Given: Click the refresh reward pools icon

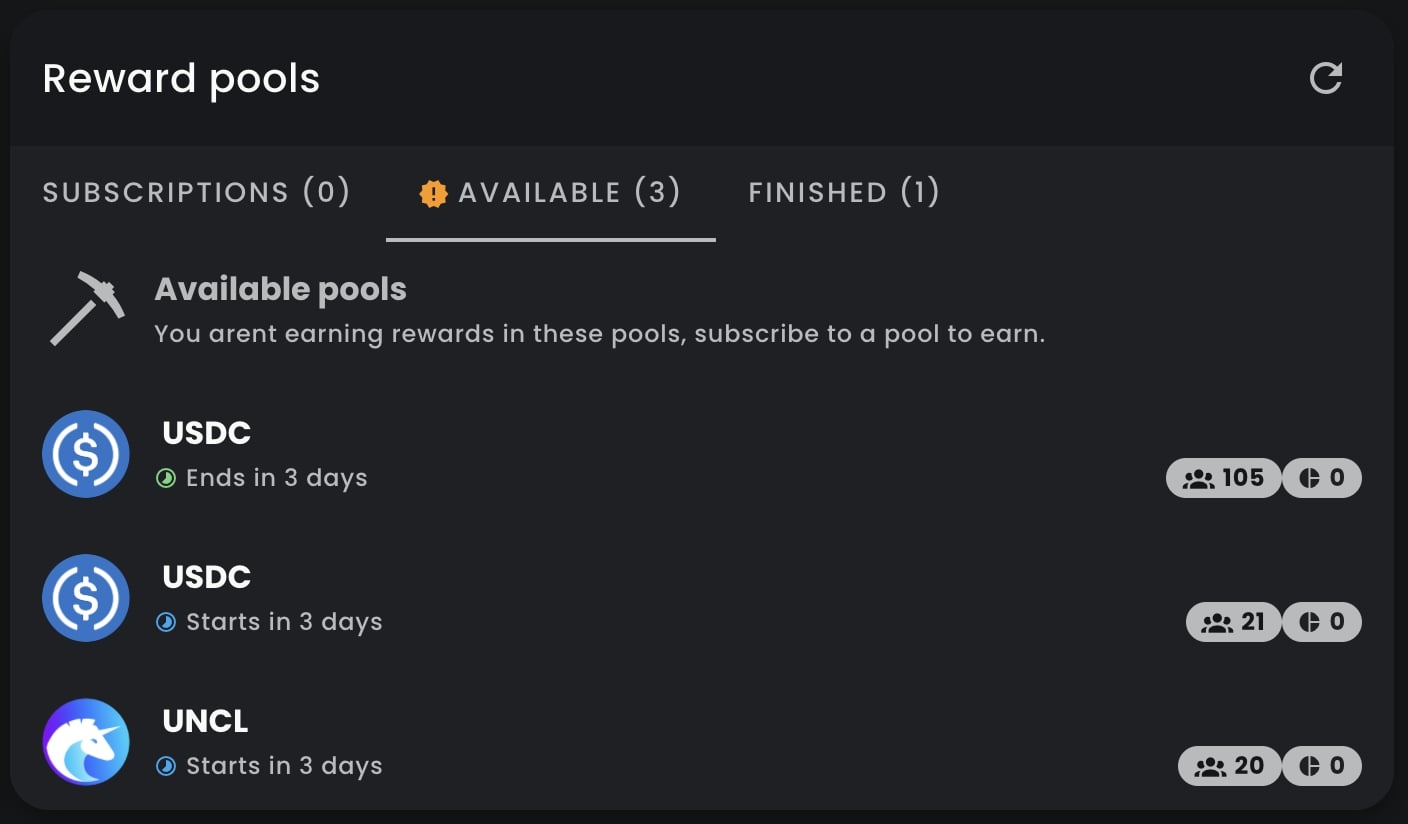Looking at the screenshot, I should (x=1325, y=78).
